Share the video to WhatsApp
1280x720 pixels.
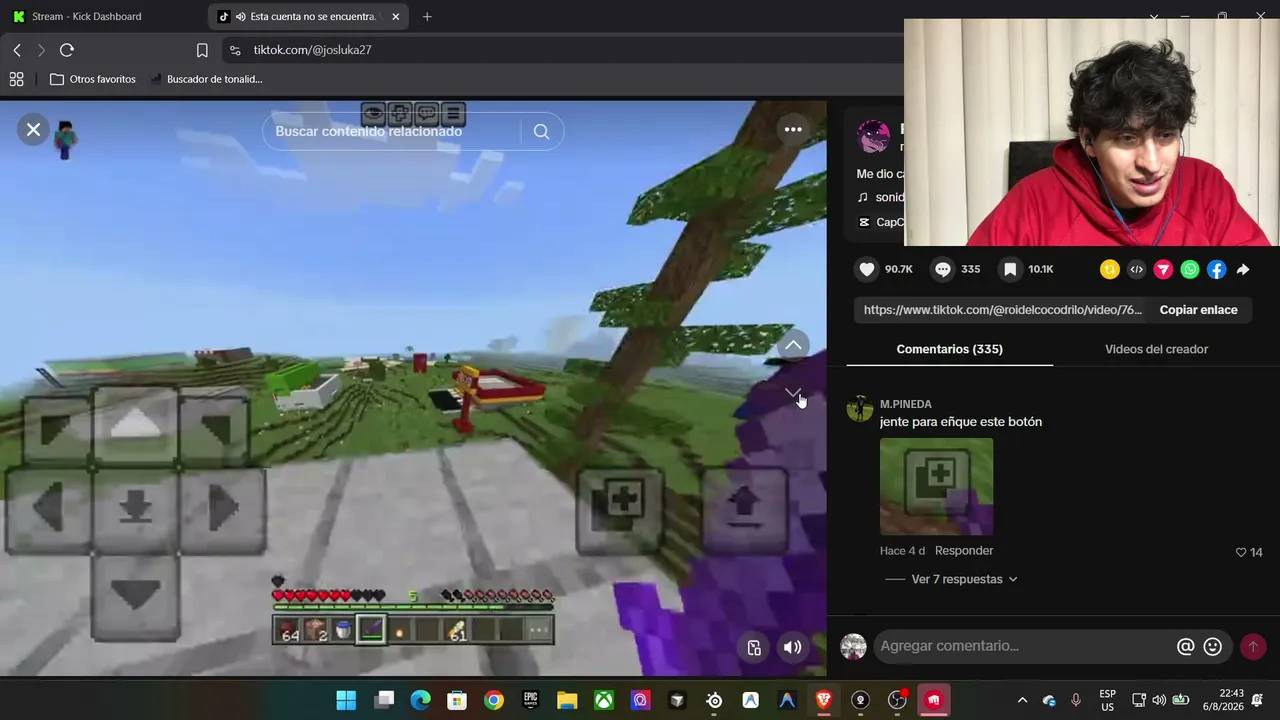click(x=1190, y=269)
